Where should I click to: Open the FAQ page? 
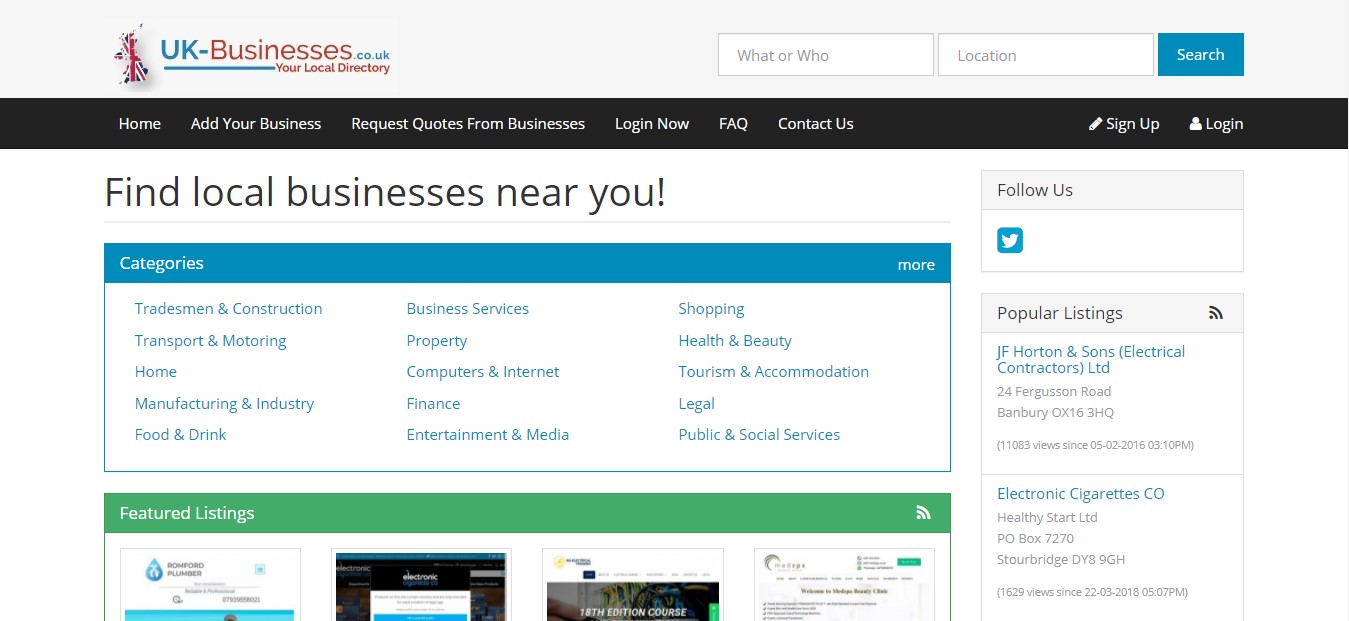click(733, 124)
